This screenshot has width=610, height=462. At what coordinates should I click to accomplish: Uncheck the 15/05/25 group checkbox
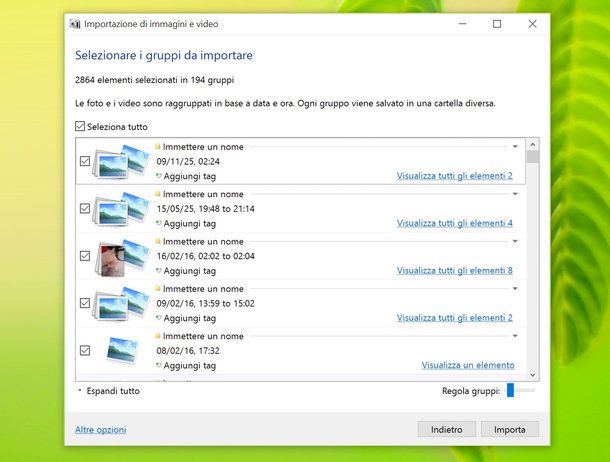point(85,209)
